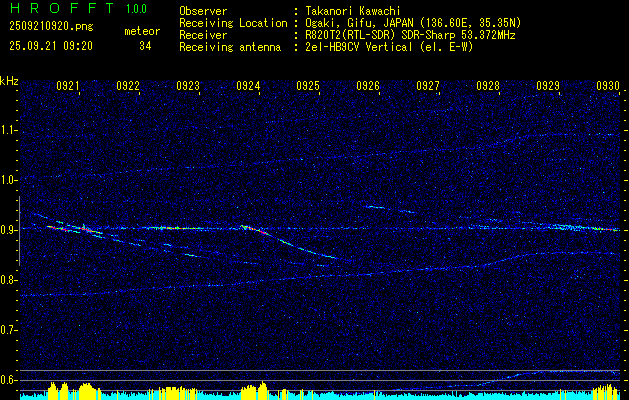
Task: Click the 0925 time tick label
Action: click(x=308, y=87)
